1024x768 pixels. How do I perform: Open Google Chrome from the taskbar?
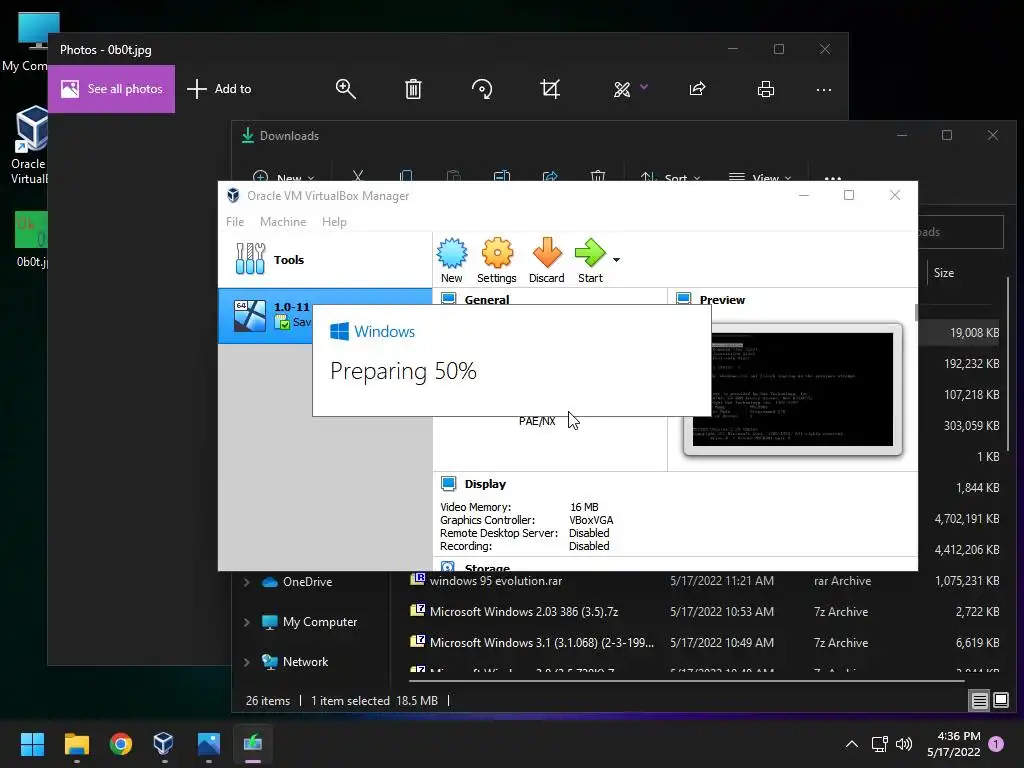coord(121,744)
